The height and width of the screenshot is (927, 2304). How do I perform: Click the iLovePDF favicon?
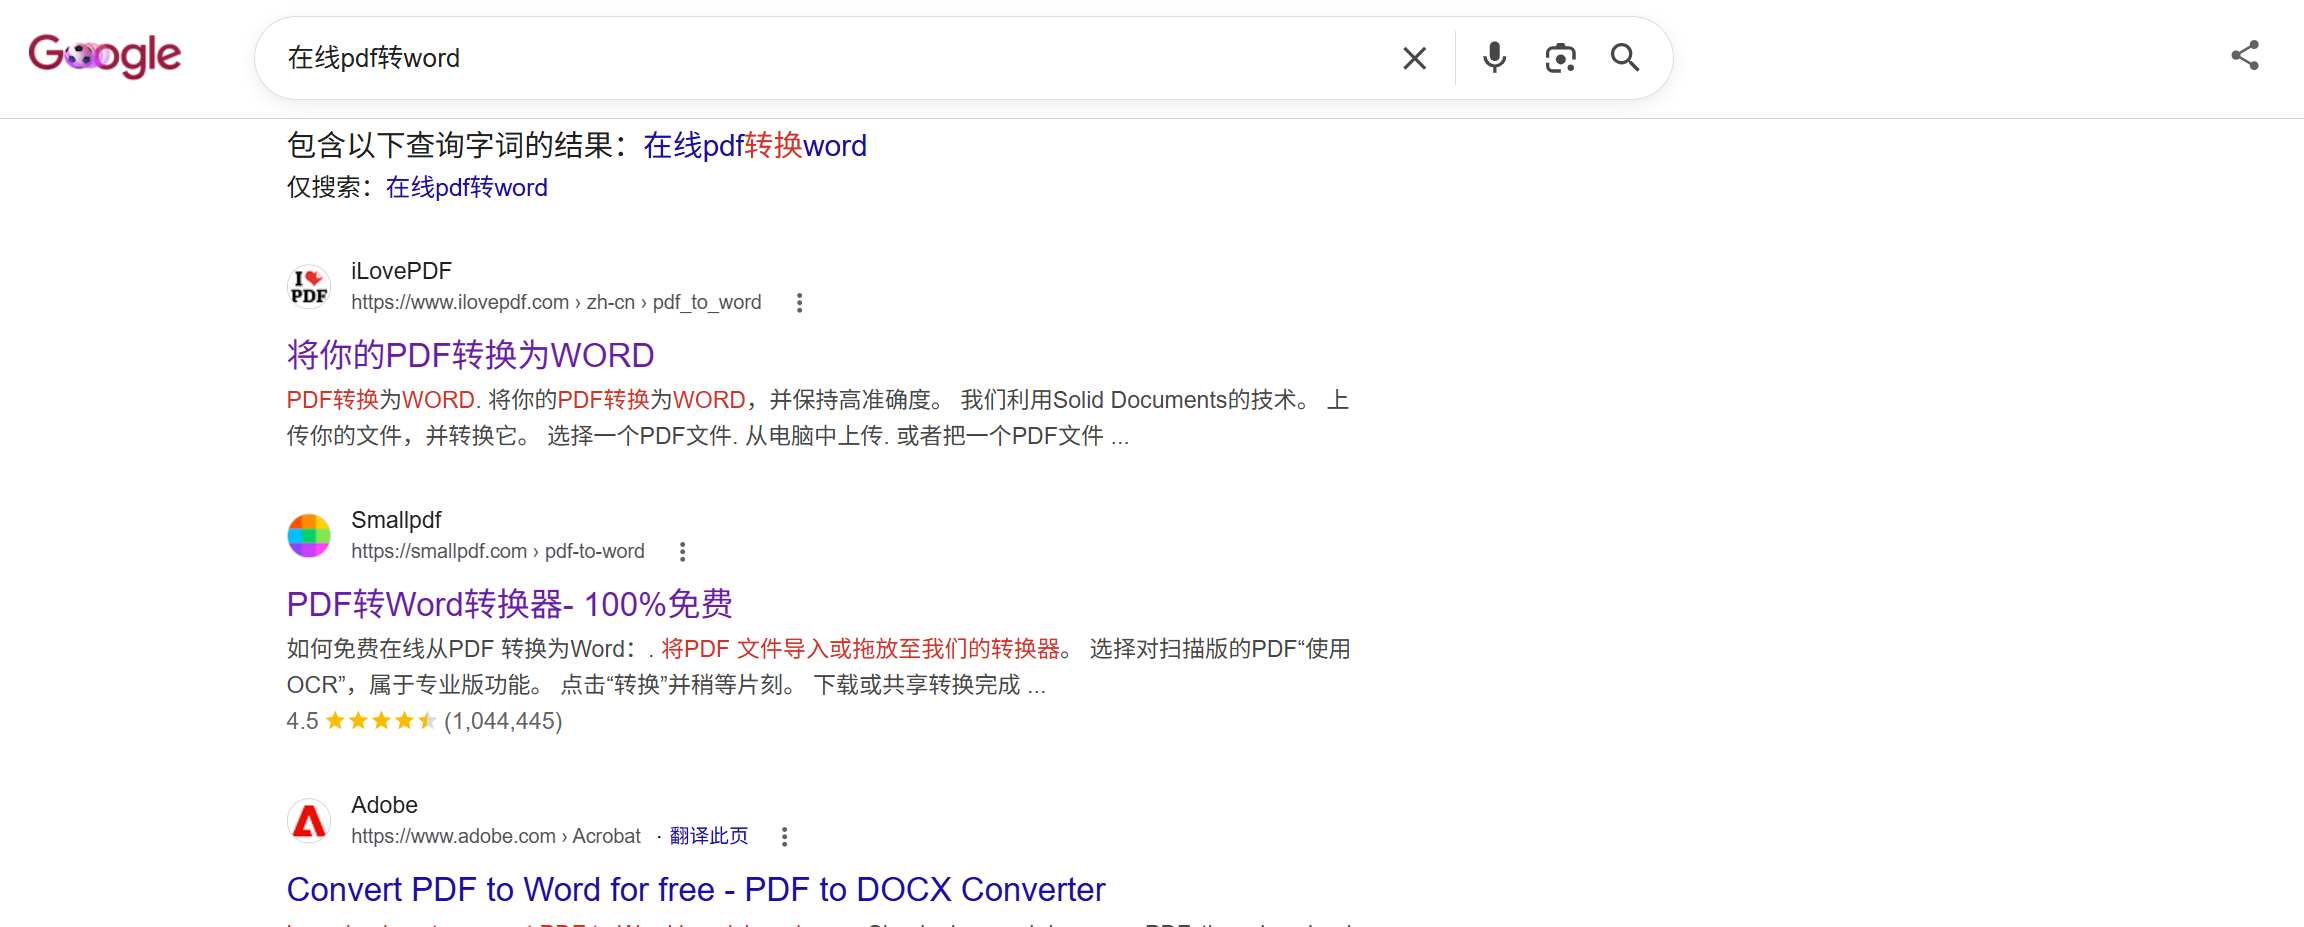pyautogui.click(x=309, y=287)
